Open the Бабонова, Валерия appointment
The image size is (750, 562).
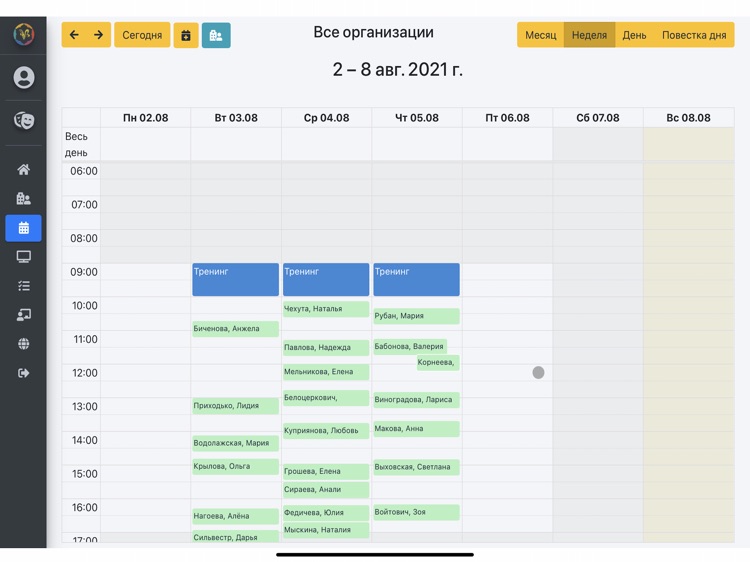[x=410, y=346]
